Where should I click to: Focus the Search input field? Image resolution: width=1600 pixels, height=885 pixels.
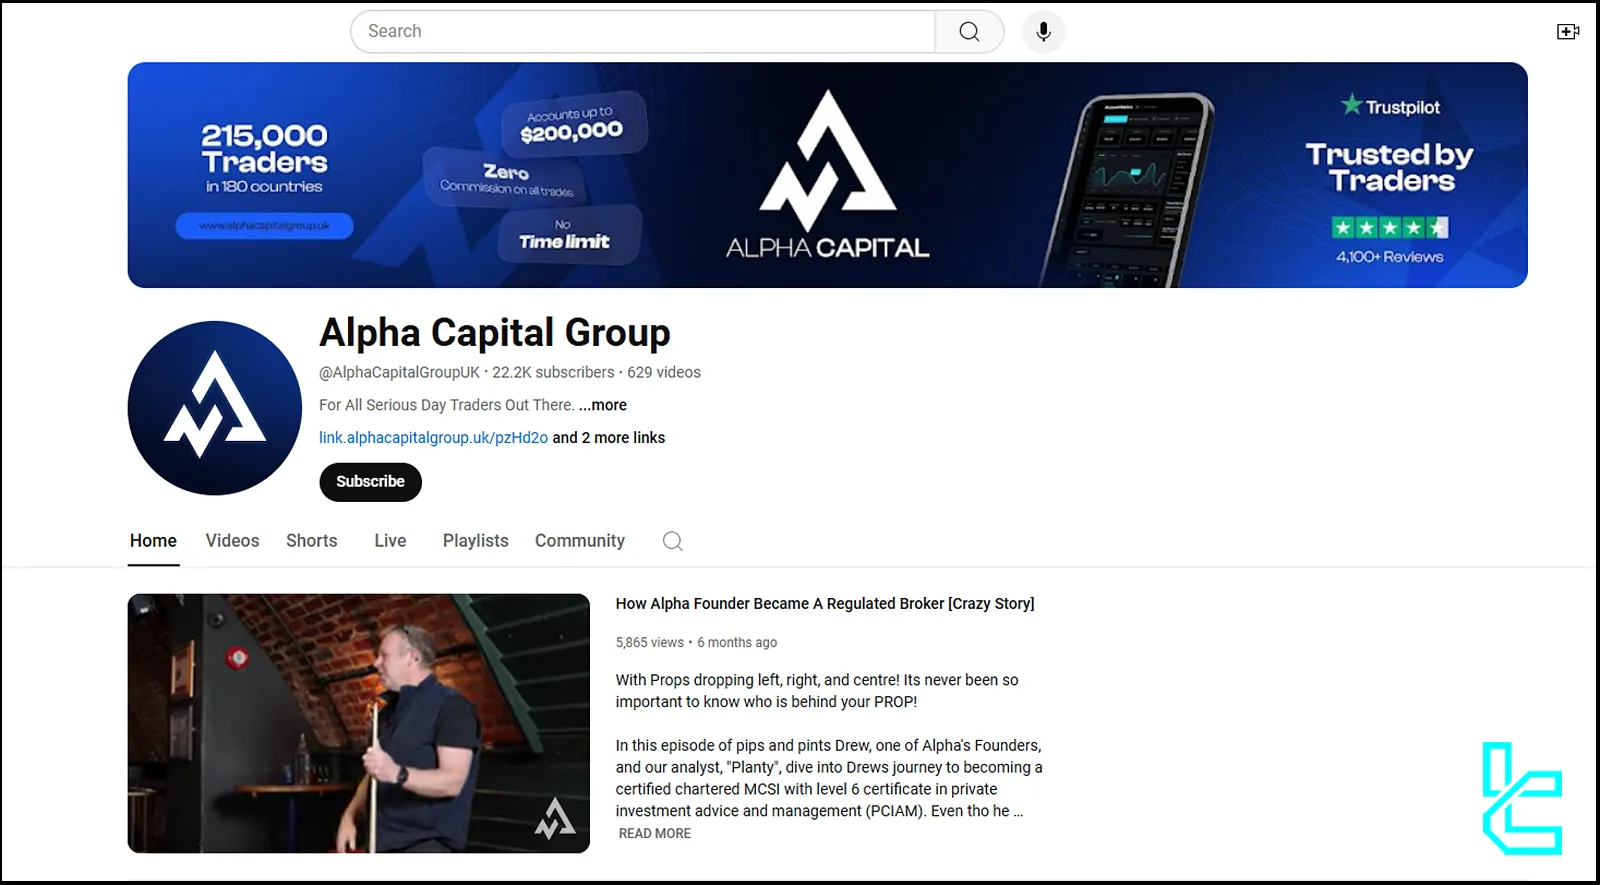click(643, 32)
